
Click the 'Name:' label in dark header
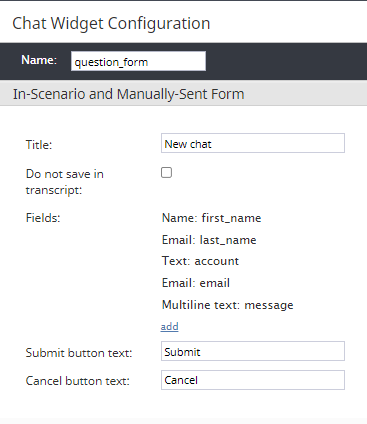(39, 60)
